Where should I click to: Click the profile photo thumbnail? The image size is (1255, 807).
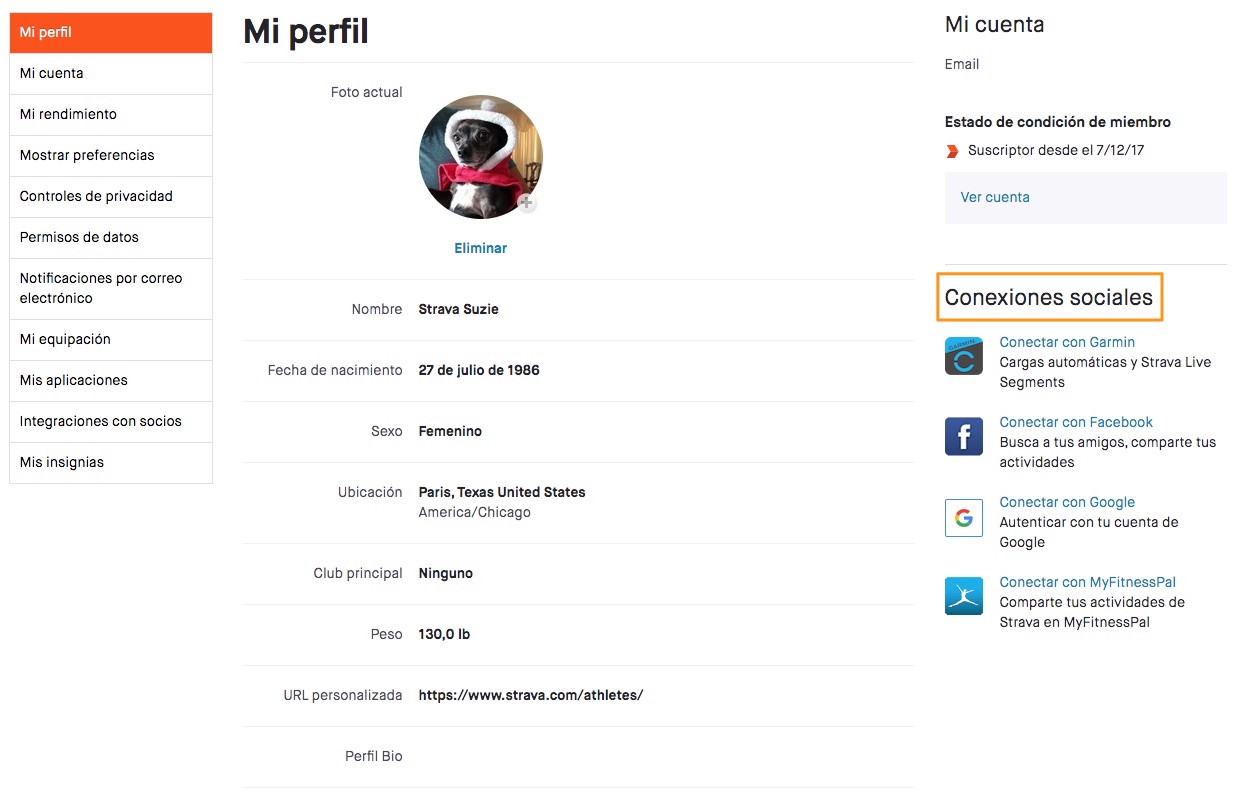tap(480, 157)
